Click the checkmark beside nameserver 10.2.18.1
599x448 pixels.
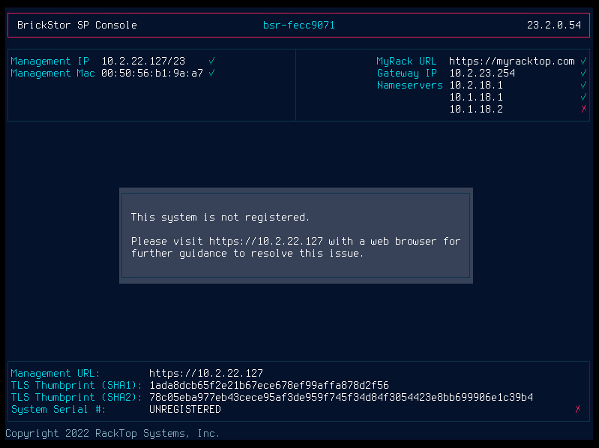point(583,85)
